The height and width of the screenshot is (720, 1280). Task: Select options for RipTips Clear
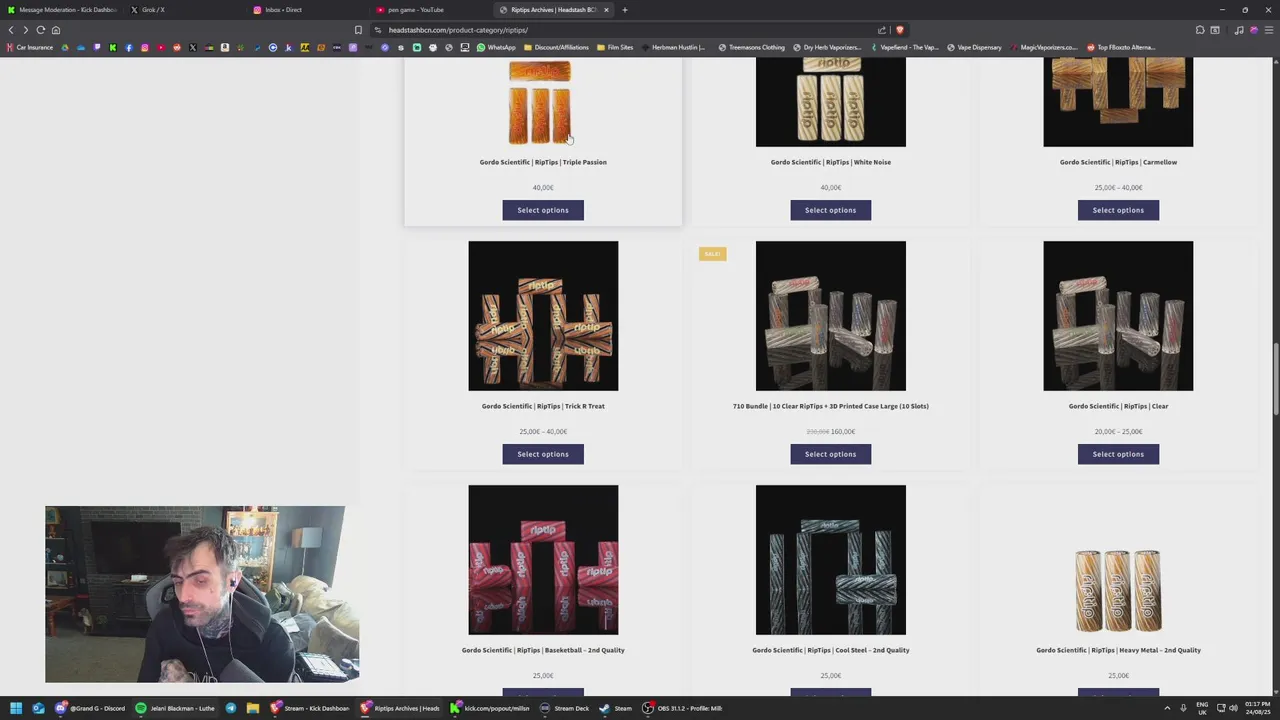(1118, 454)
